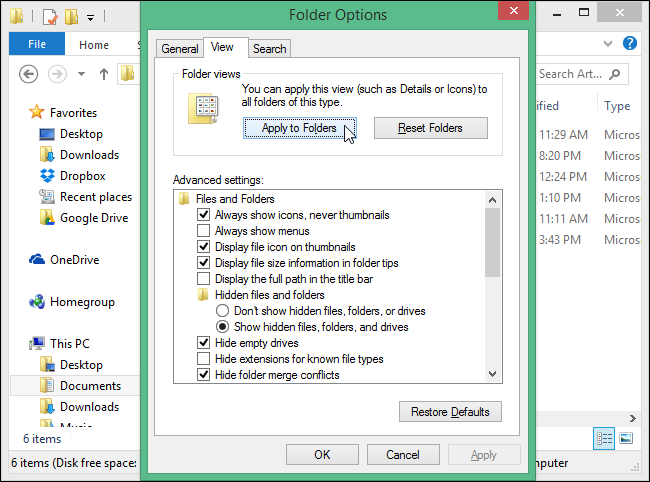650x482 pixels.
Task: Switch to the Search tab
Action: 270,48
